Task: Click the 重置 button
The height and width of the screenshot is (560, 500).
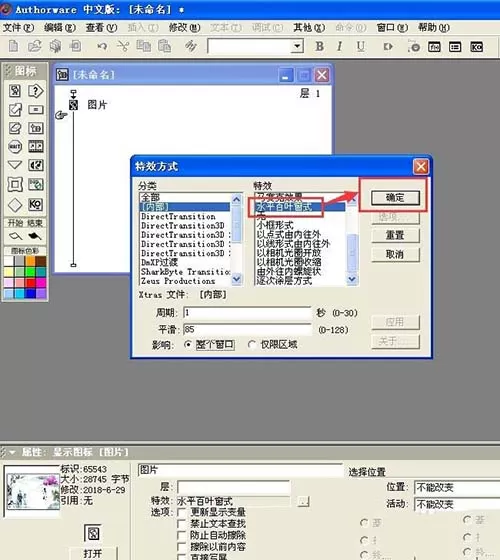Action: 395,235
